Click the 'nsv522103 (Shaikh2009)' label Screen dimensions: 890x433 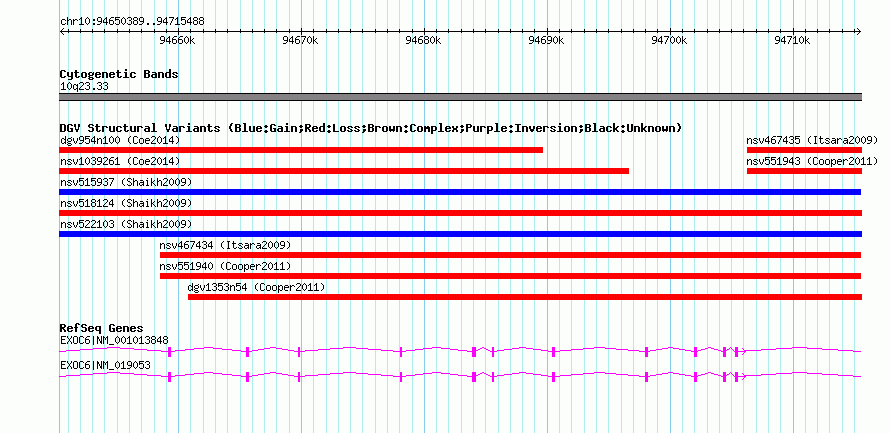pos(126,224)
